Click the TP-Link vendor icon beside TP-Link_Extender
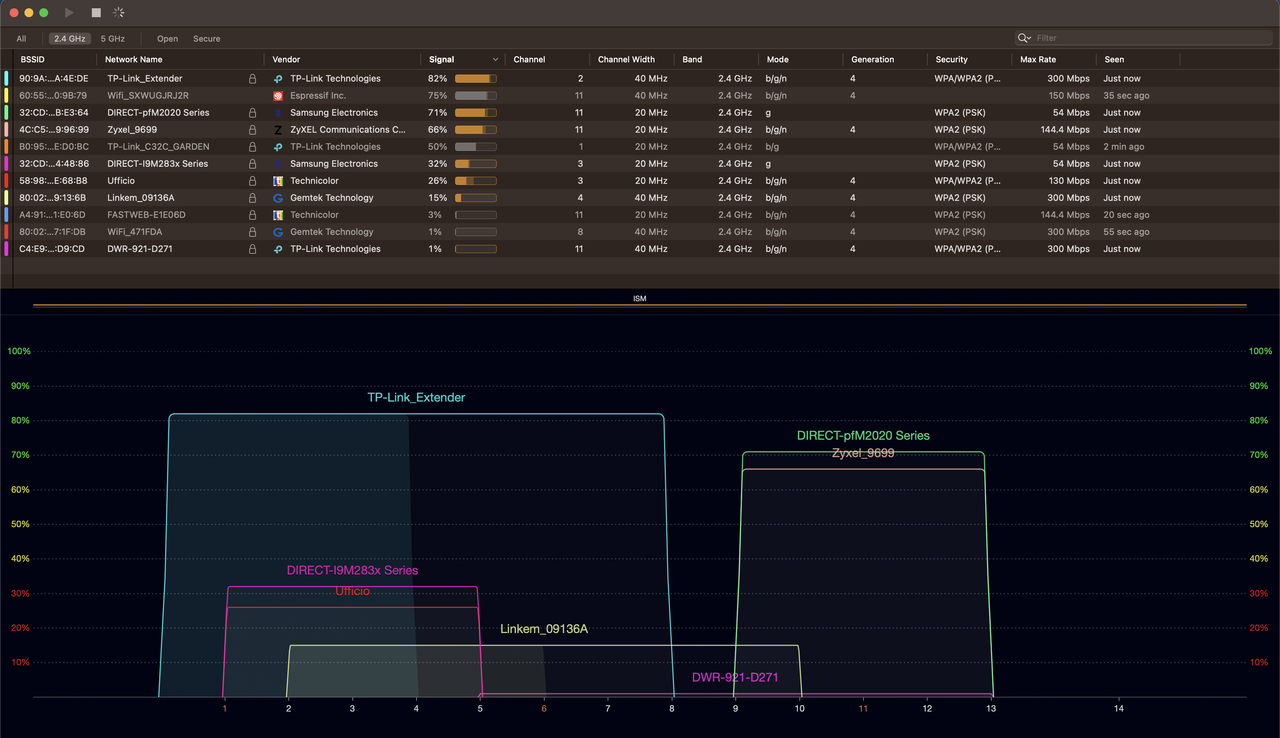Viewport: 1280px width, 738px height. point(277,78)
